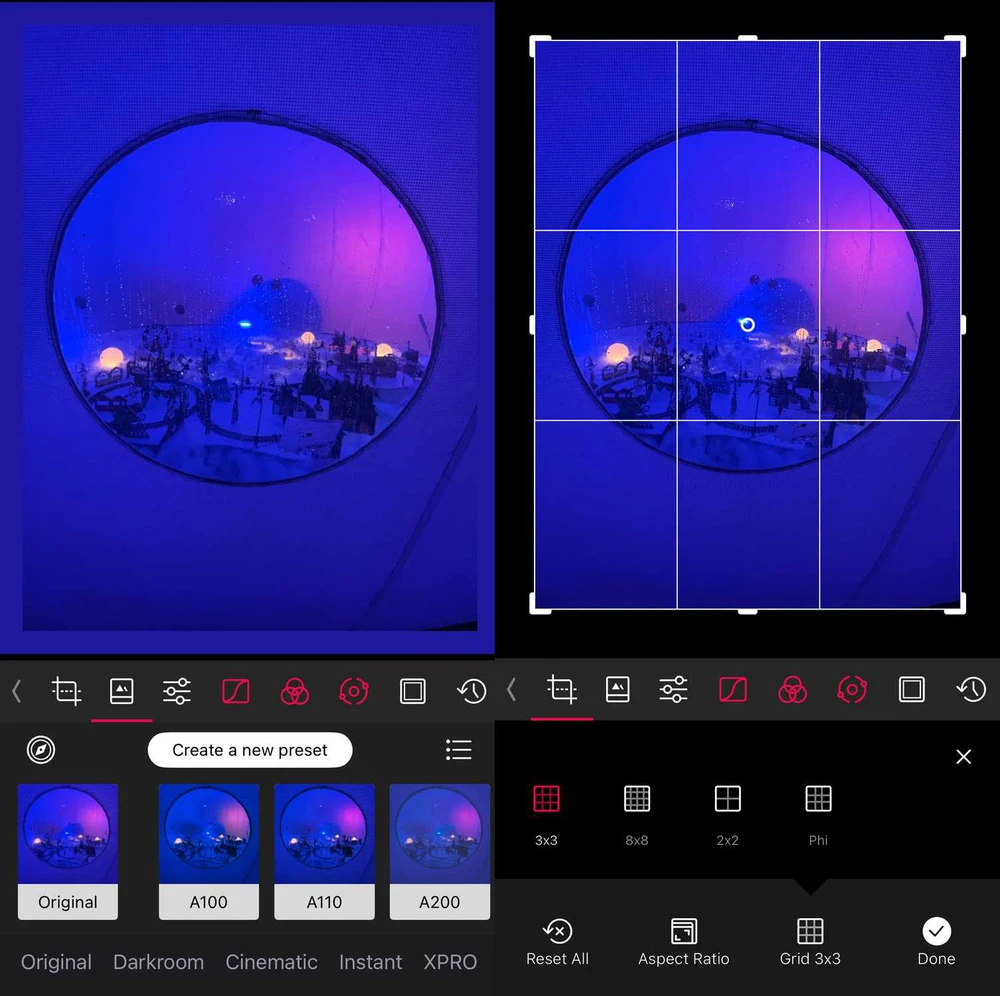
Task: Switch to the Cinematic filter tab
Action: pos(271,961)
